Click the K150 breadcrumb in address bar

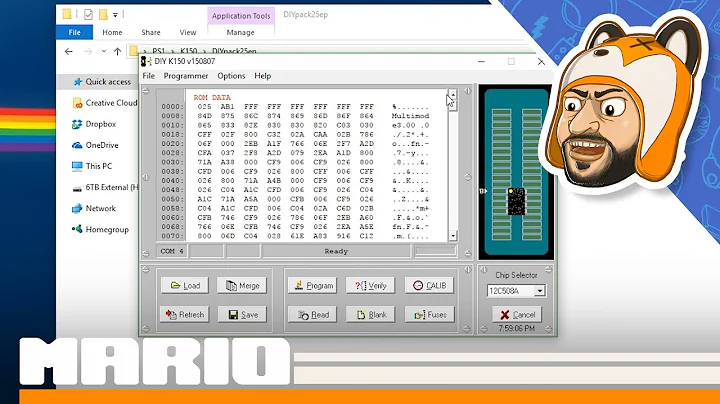coord(189,51)
